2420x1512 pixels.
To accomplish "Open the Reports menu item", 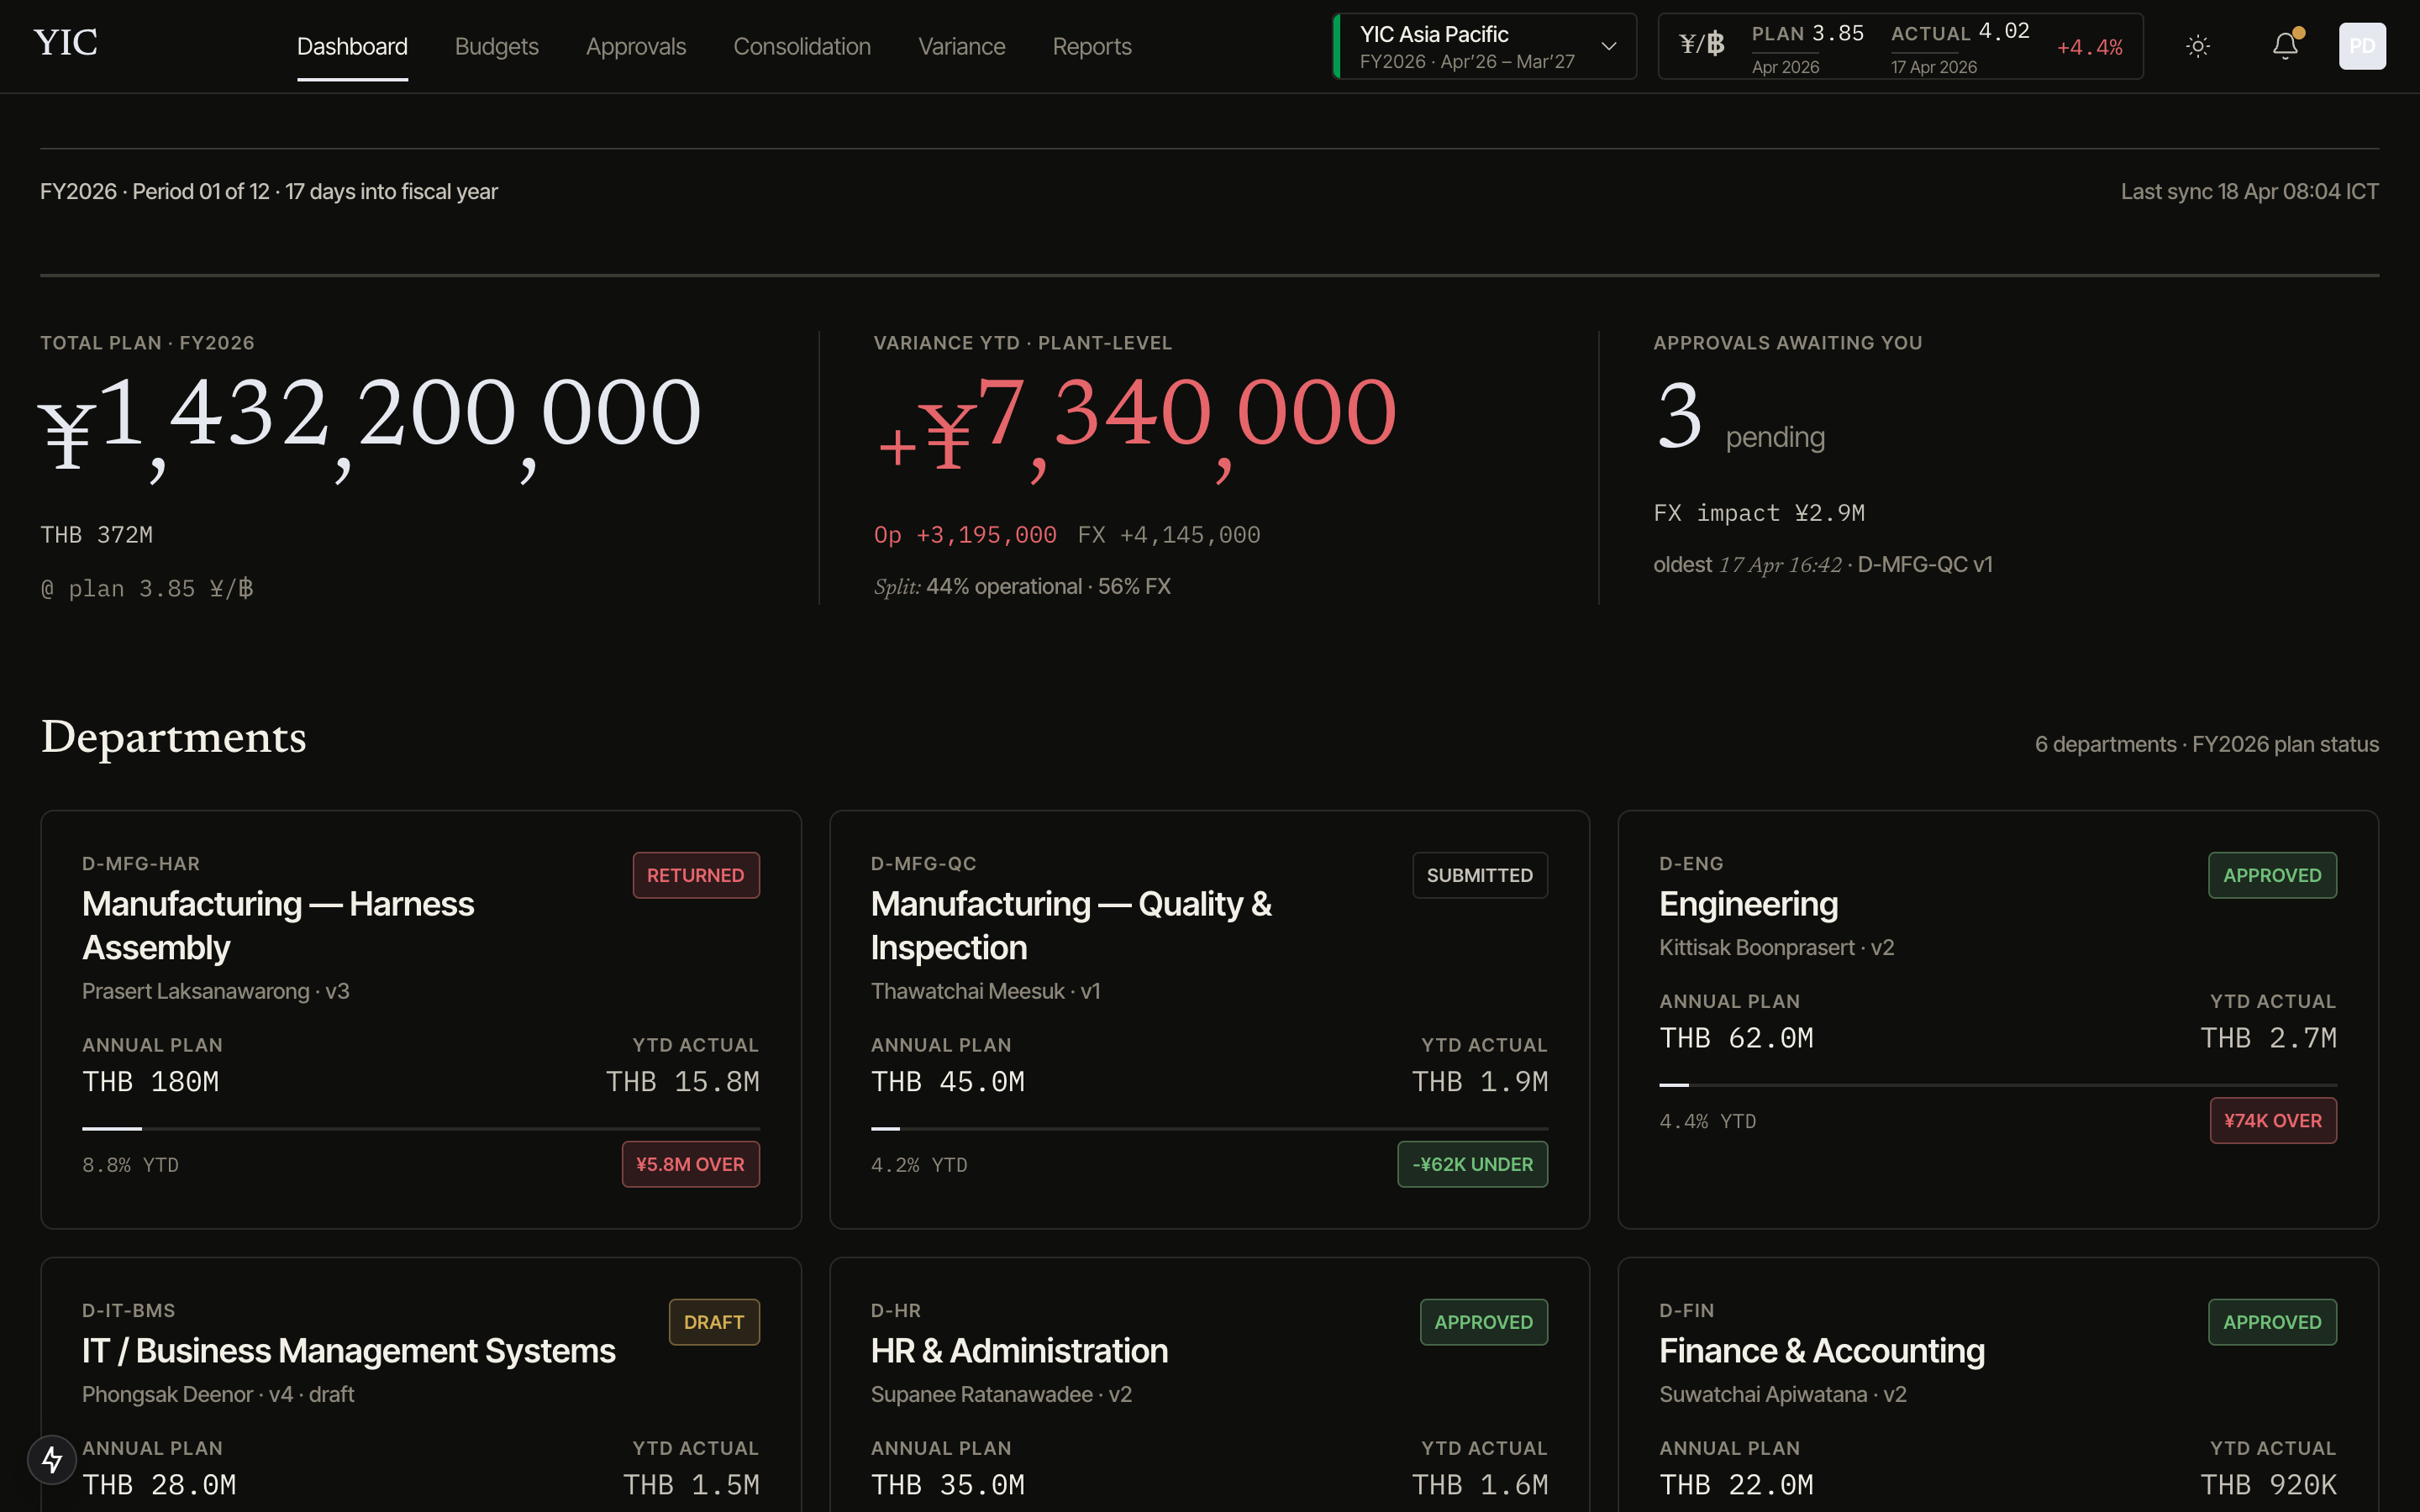I will (x=1091, y=46).
